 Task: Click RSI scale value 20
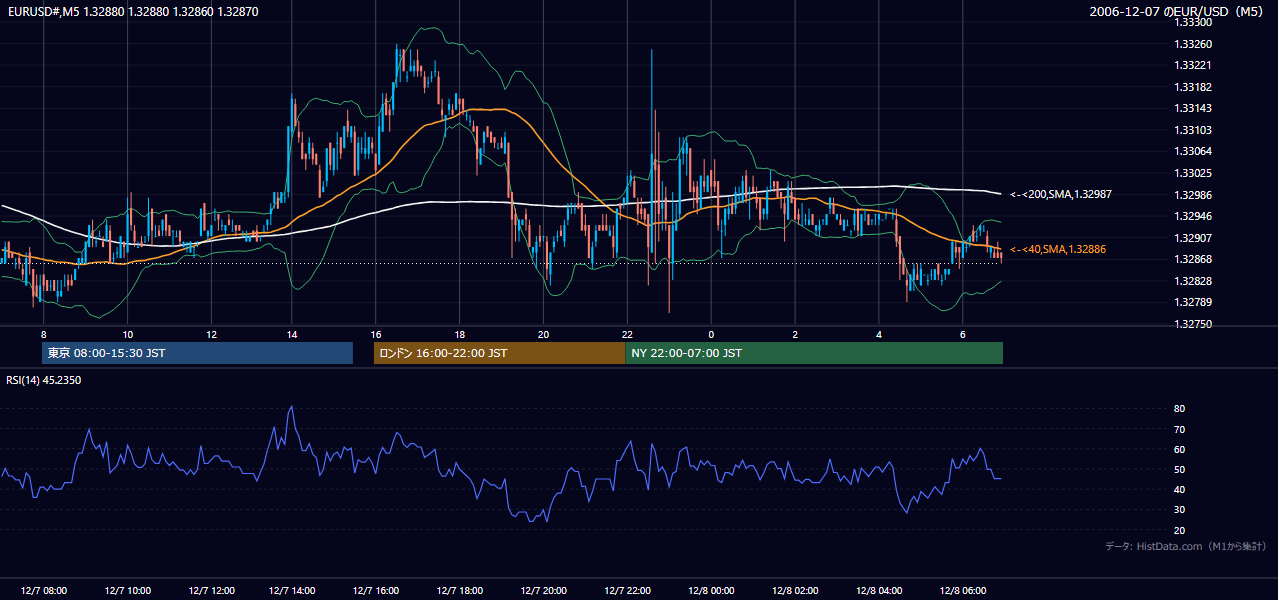click(x=1180, y=530)
